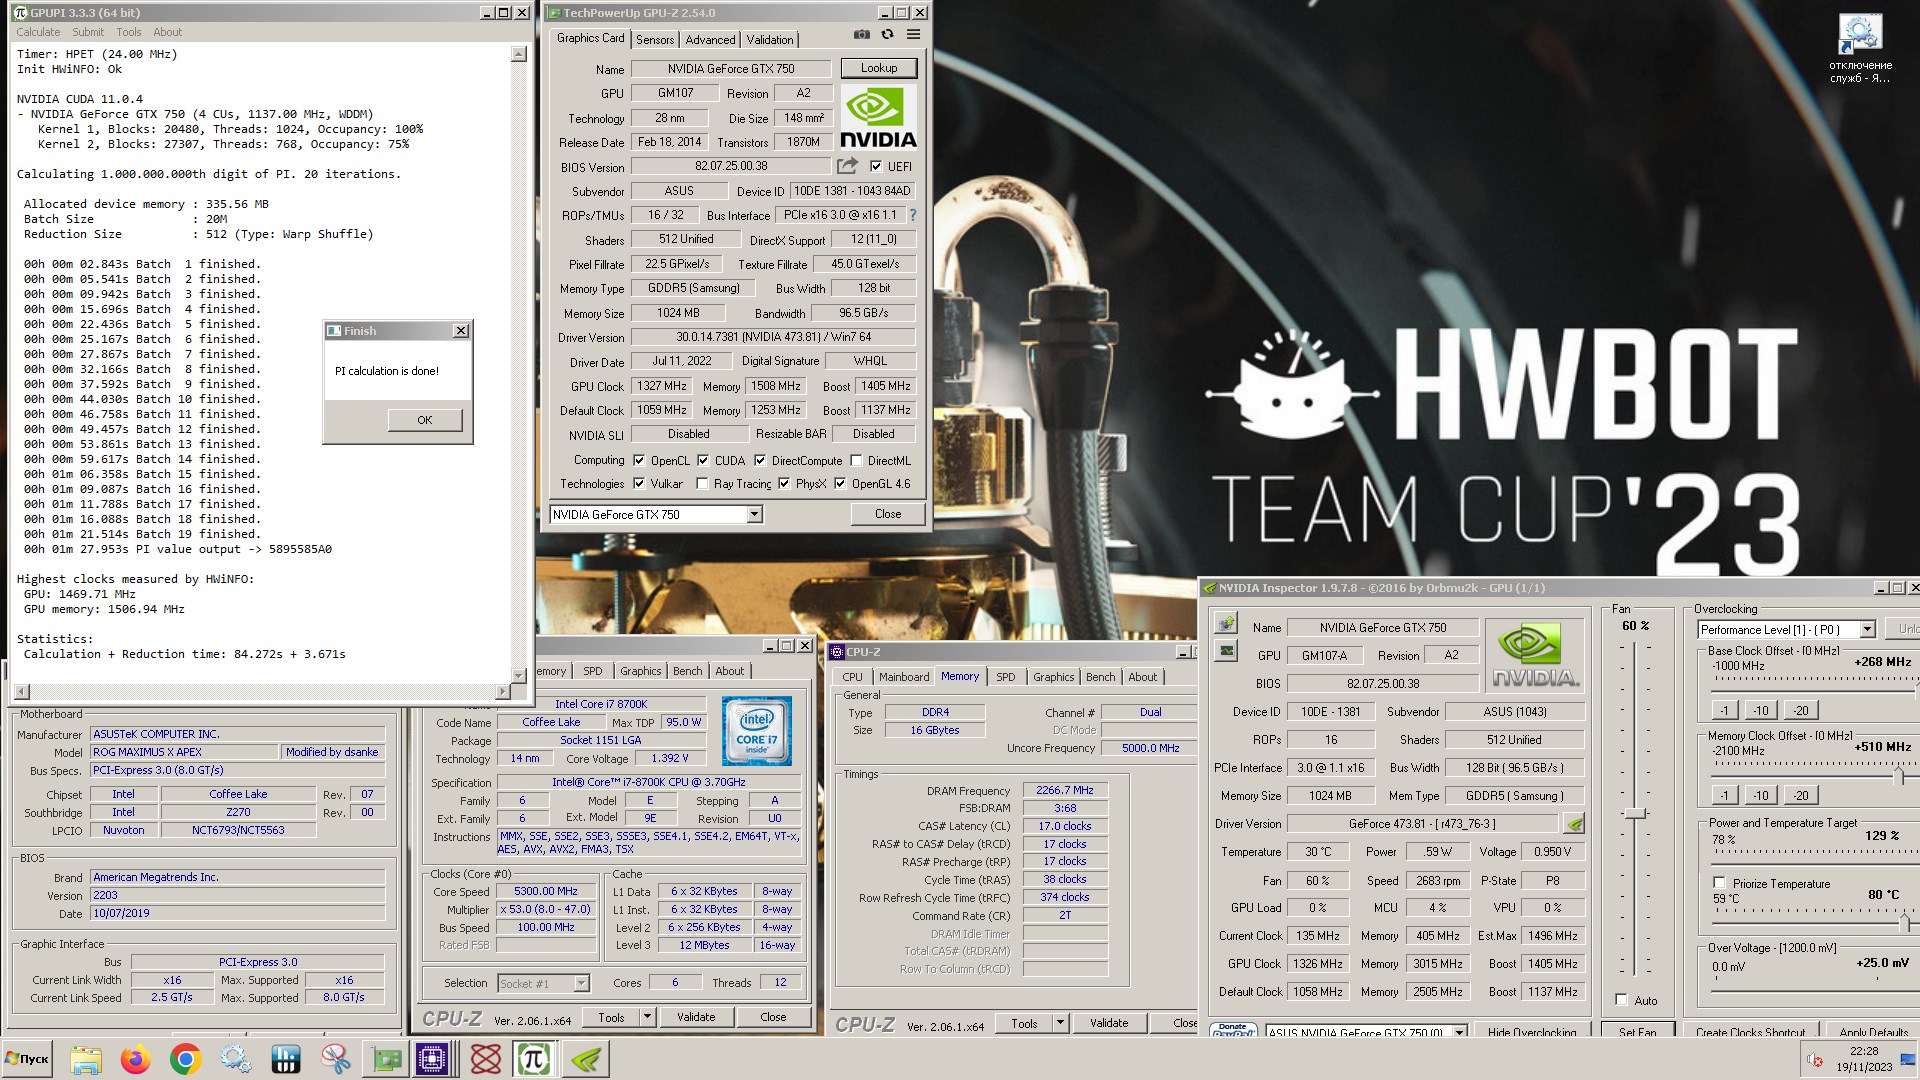Viewport: 1920px width, 1080px height.
Task: Click fan speed vertical slider handle
Action: [x=1635, y=813]
